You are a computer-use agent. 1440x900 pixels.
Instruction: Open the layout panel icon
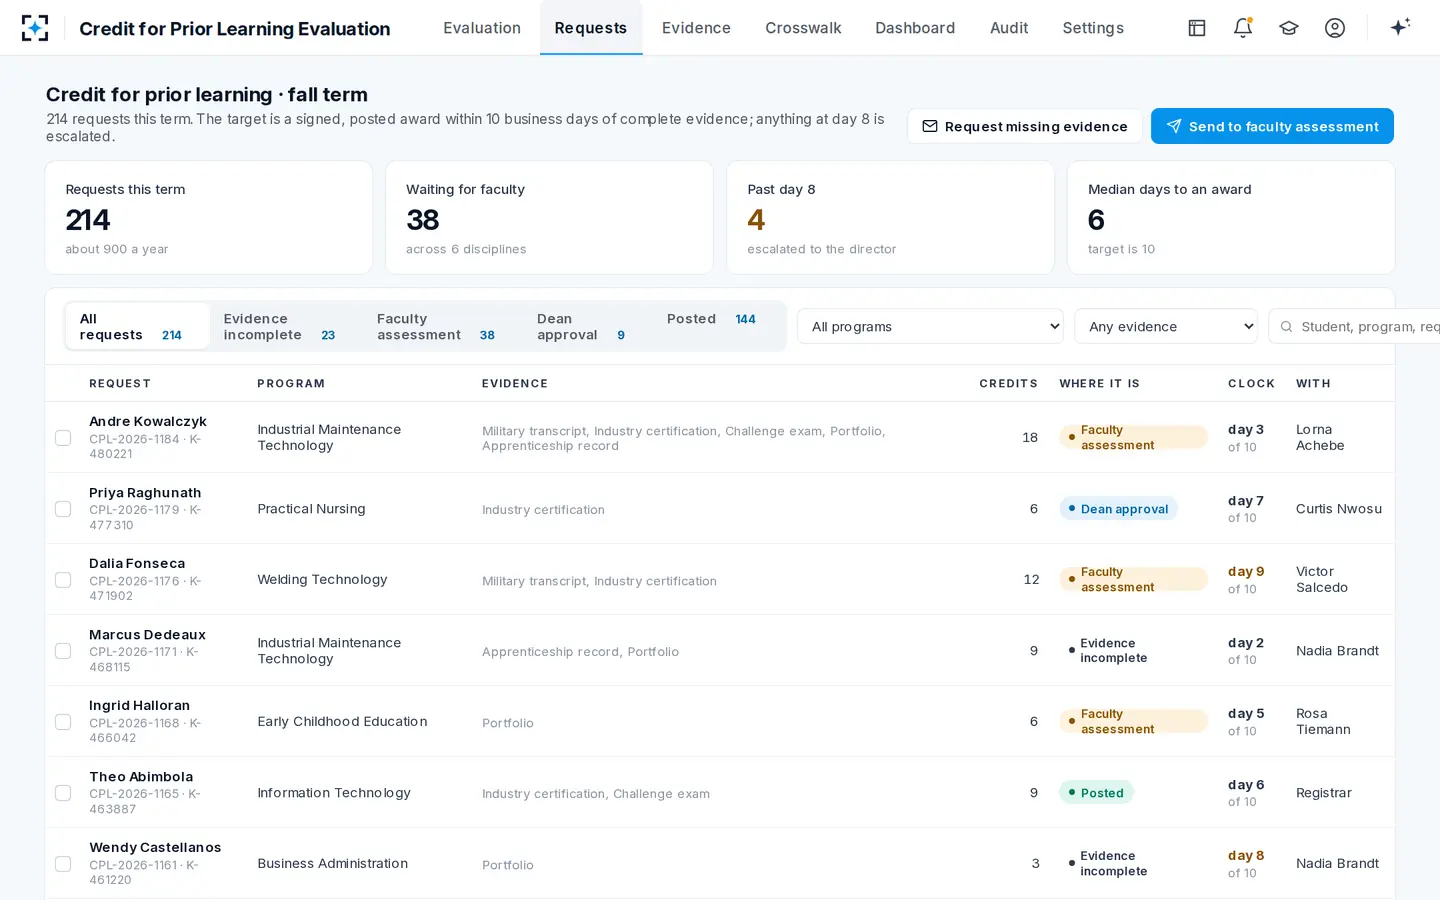(1197, 28)
